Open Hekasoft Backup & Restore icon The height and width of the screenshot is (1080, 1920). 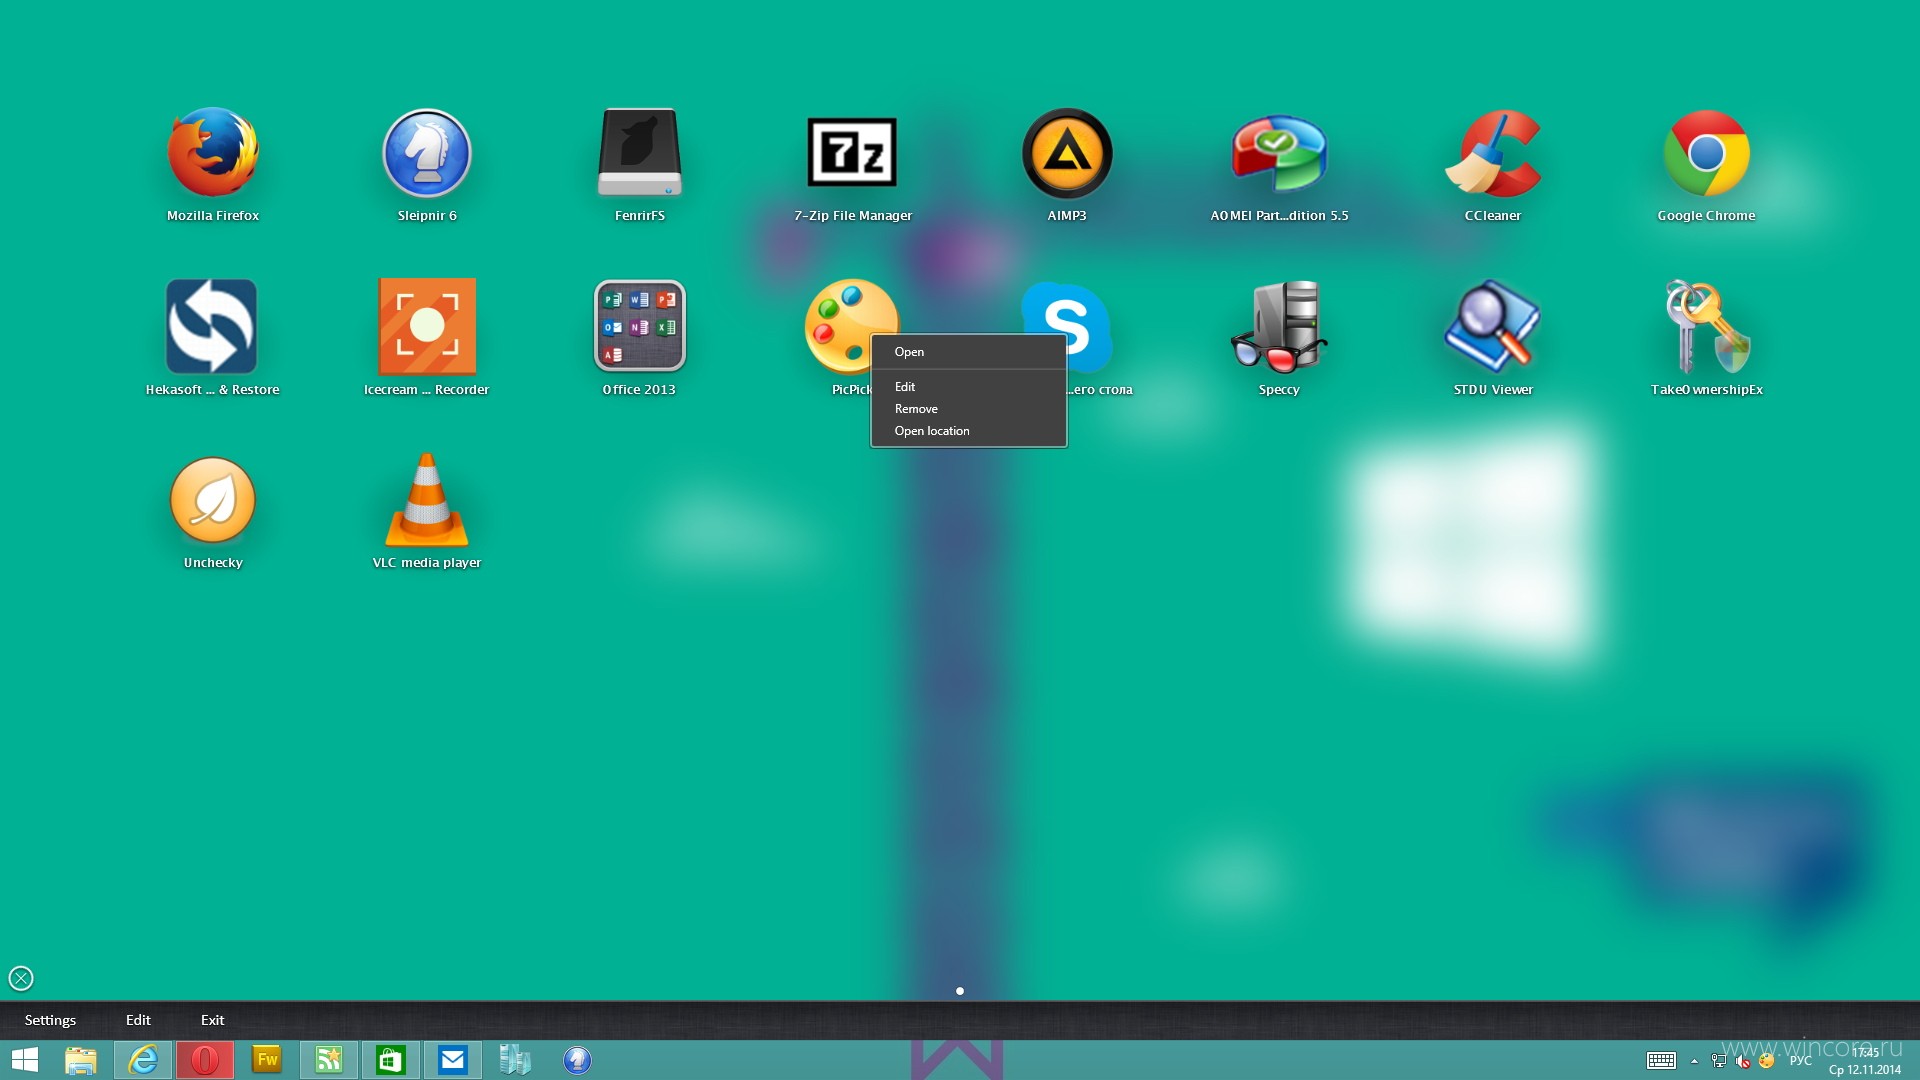coord(212,326)
